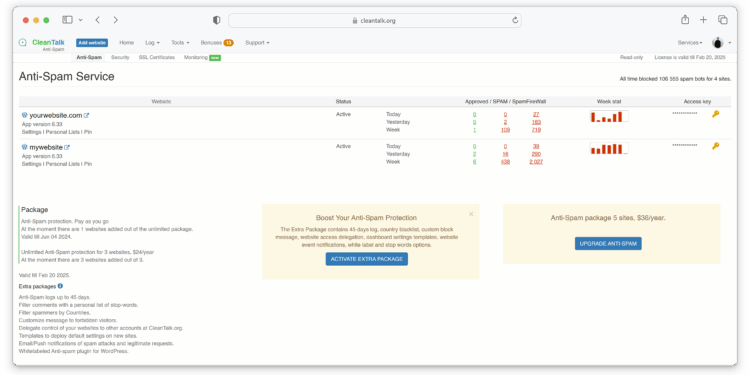Viewport: 750px width, 375px height.
Task: Click the Upgrade Anti-Spam button
Action: click(608, 243)
